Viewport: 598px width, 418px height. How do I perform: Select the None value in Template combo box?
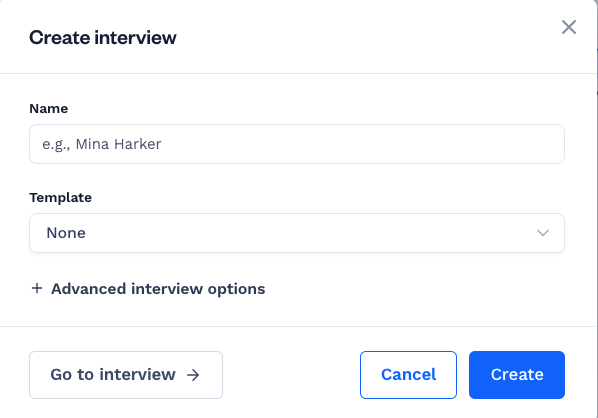pyautogui.click(x=66, y=233)
